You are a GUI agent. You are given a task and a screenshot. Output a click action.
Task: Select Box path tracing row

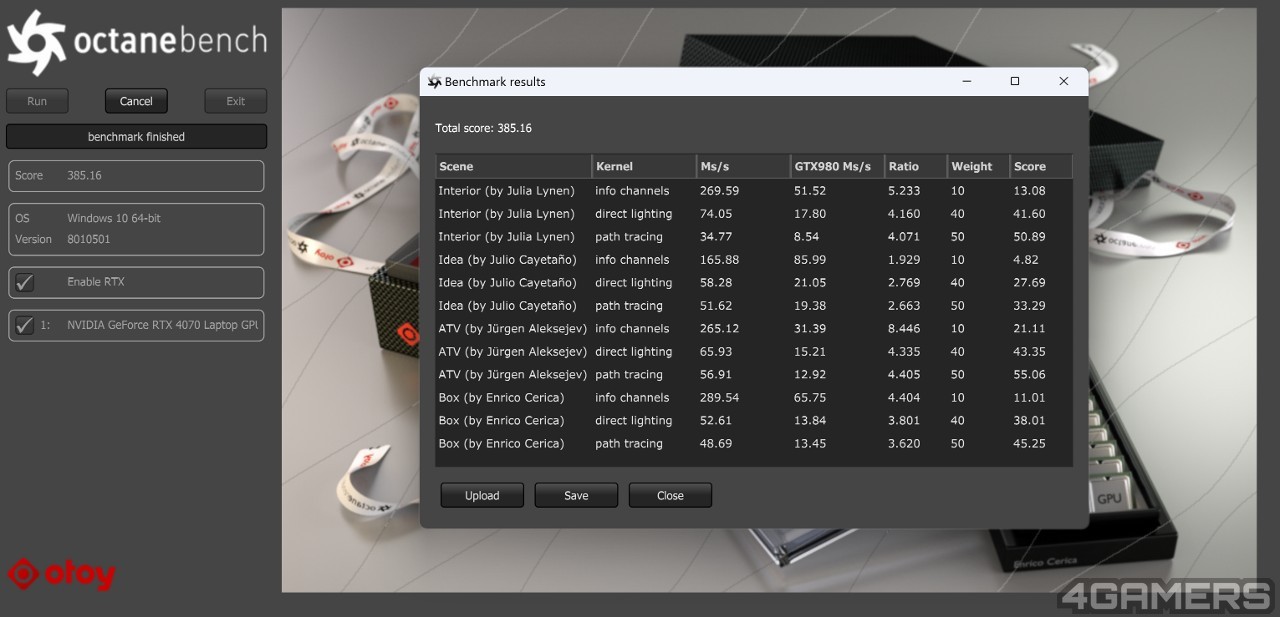click(x=754, y=443)
